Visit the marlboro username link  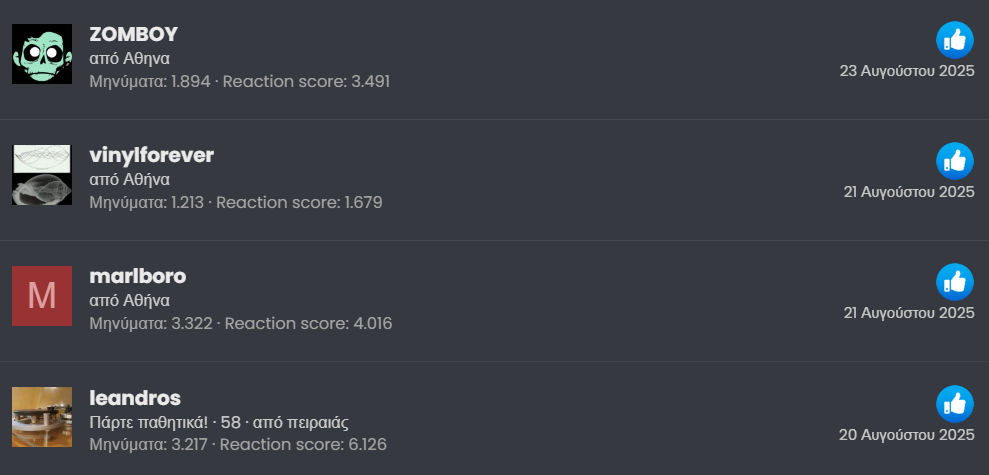[137, 277]
